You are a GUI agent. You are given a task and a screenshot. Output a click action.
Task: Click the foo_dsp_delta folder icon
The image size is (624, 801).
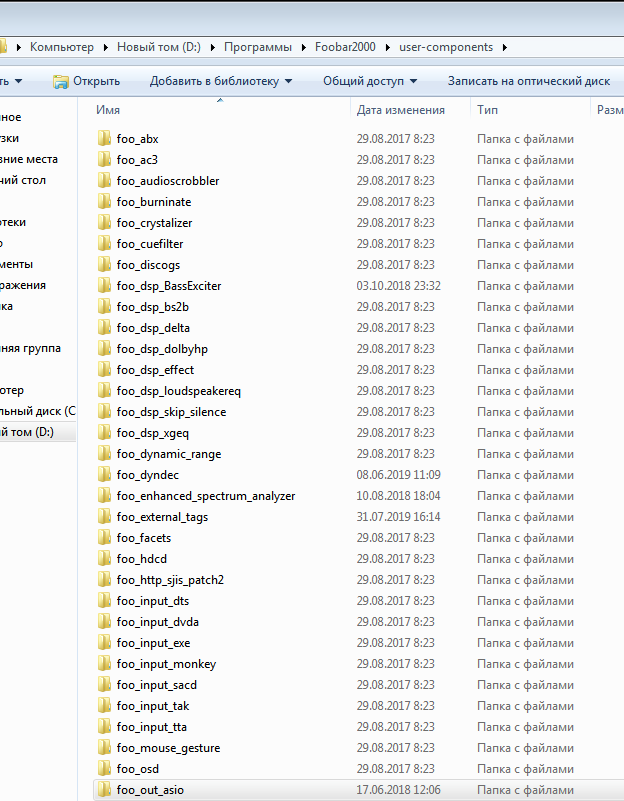tap(104, 327)
